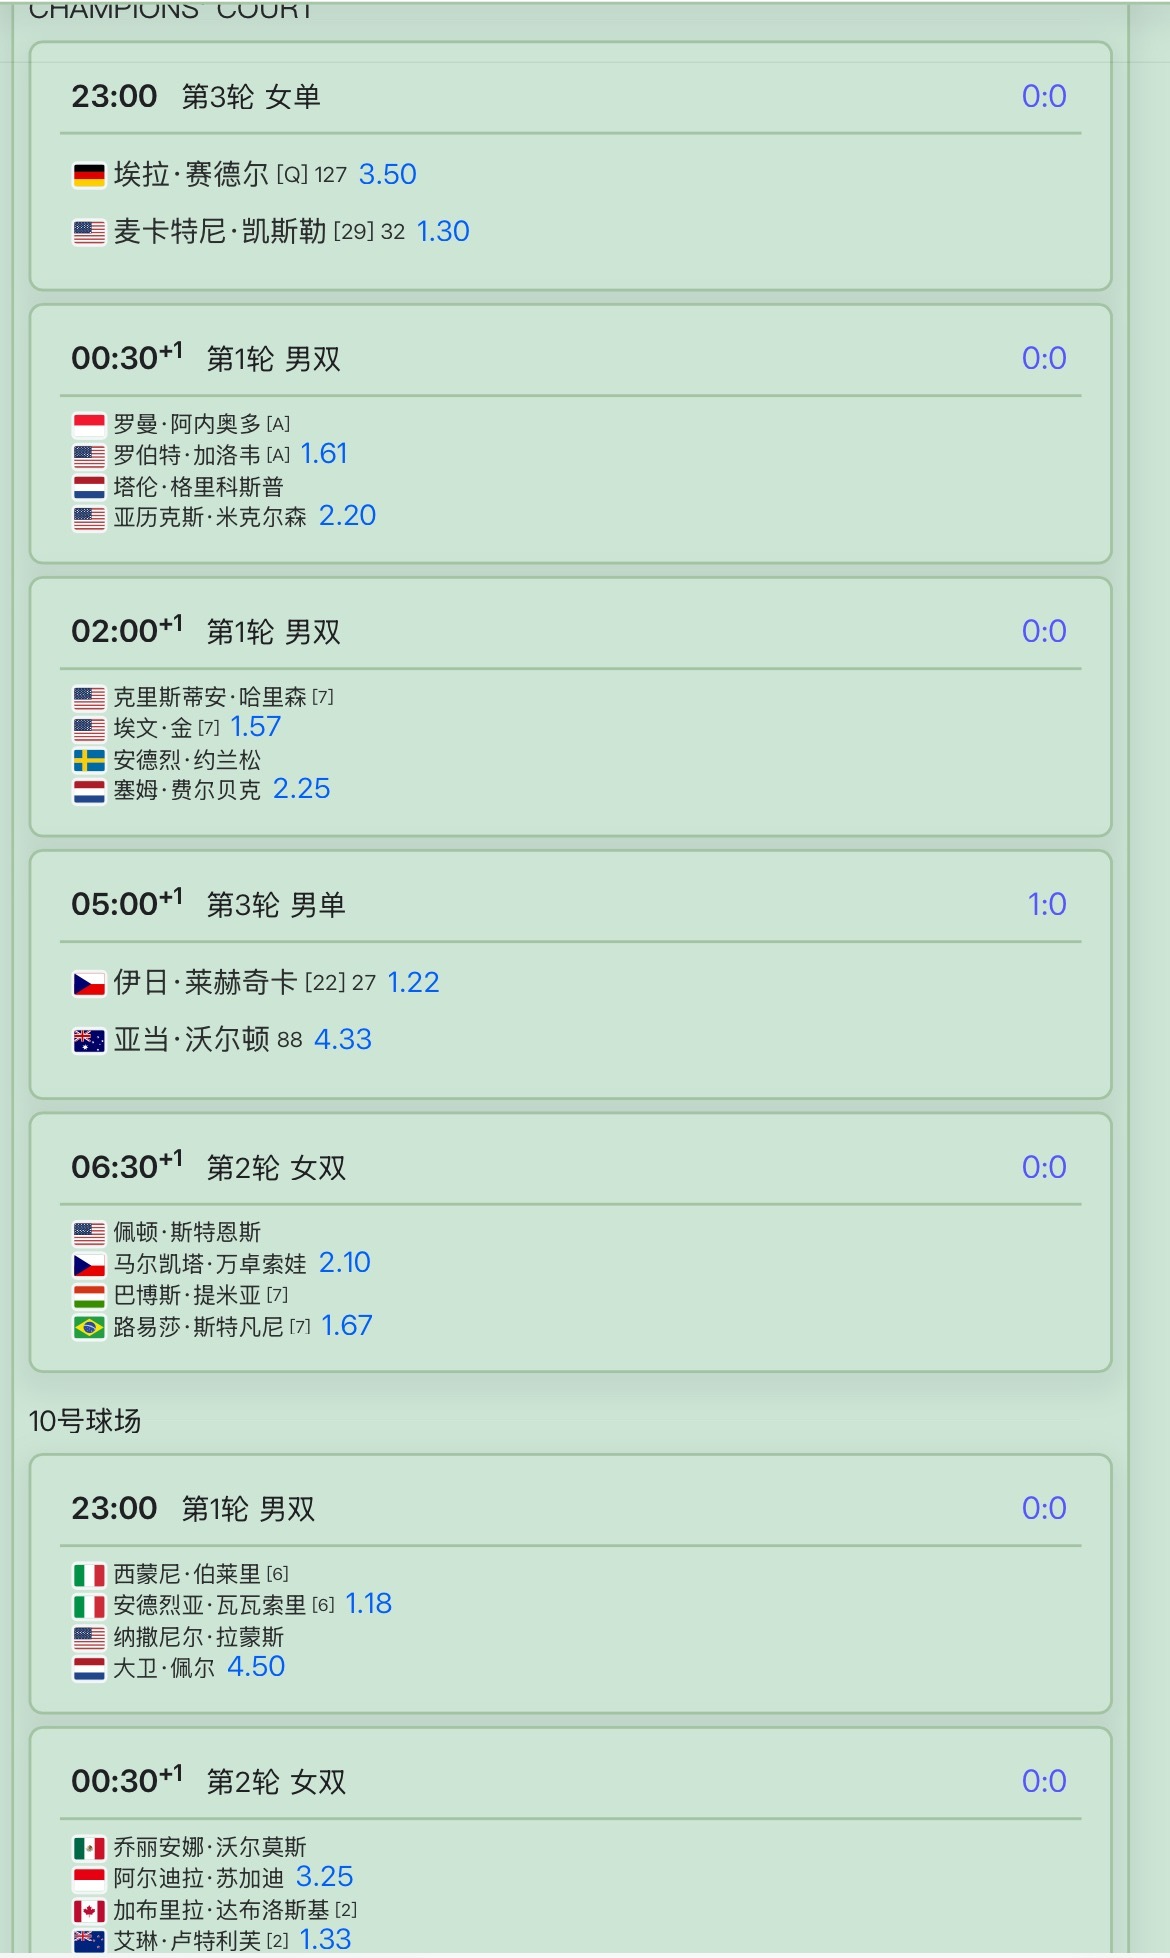Click the Brazilian flag beside 路易莎·斯特凡尼
Image resolution: width=1170 pixels, height=1958 pixels.
89,1327
